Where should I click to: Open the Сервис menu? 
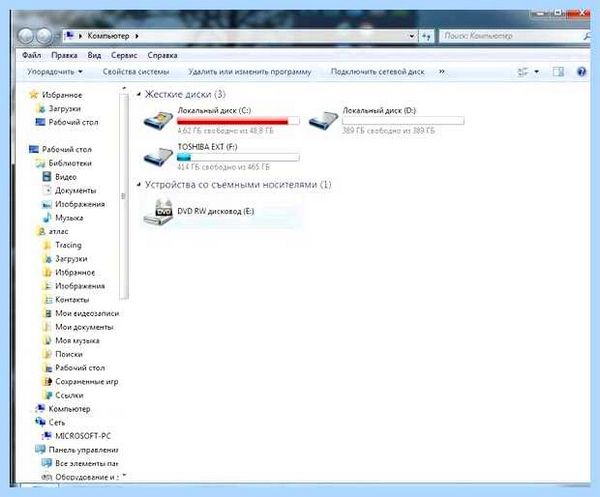click(124, 55)
